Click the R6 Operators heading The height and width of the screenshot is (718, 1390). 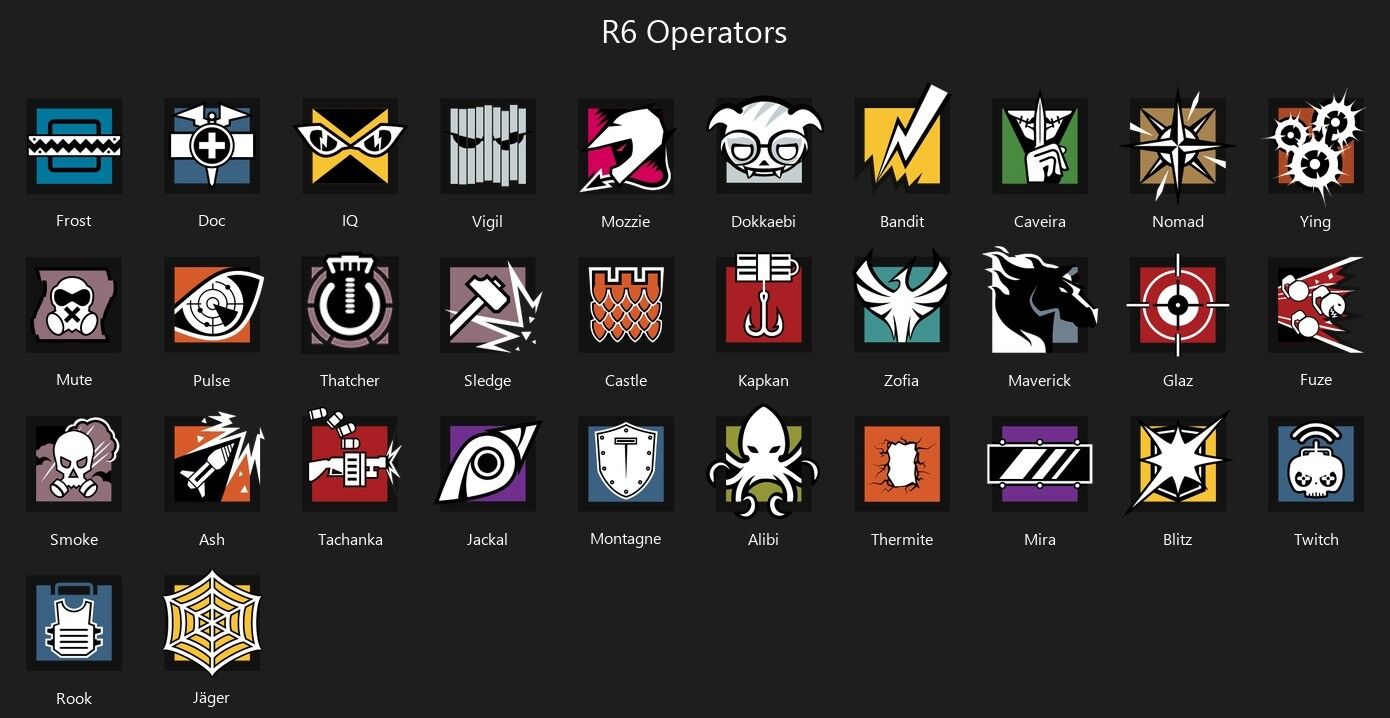pyautogui.click(x=694, y=32)
